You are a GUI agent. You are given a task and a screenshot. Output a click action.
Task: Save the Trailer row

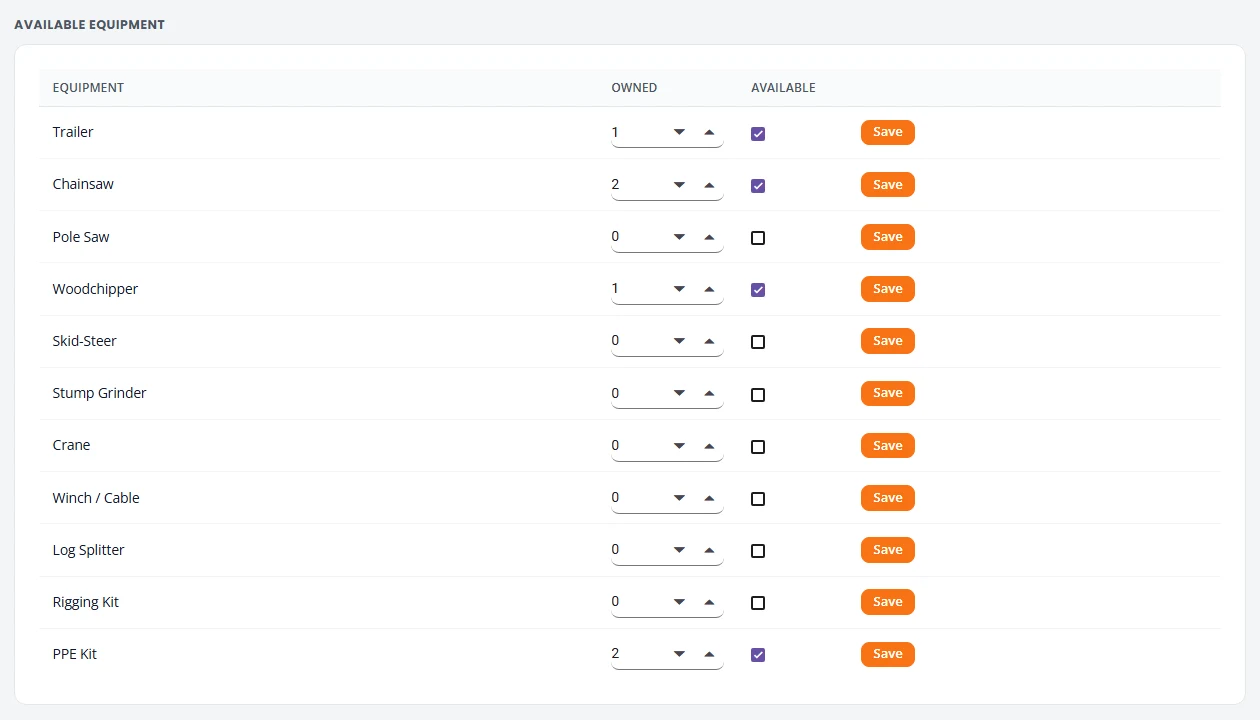click(x=888, y=132)
